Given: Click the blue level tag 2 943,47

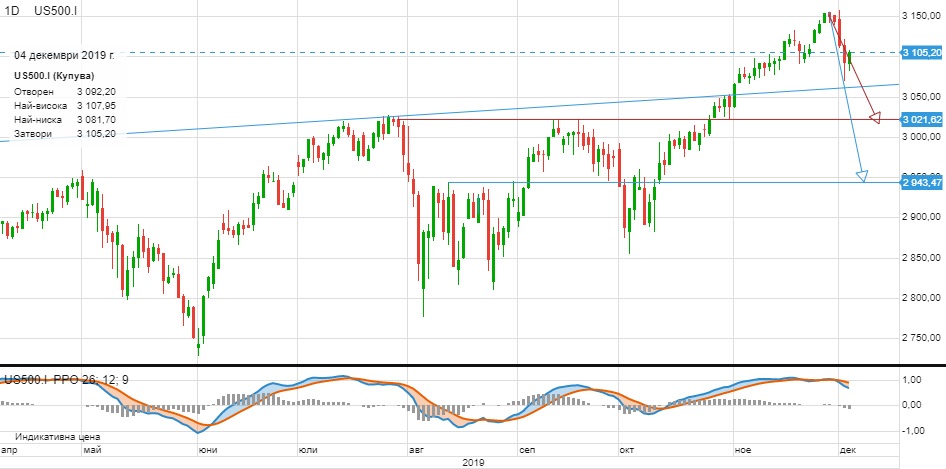Looking at the screenshot, I should pos(922,183).
